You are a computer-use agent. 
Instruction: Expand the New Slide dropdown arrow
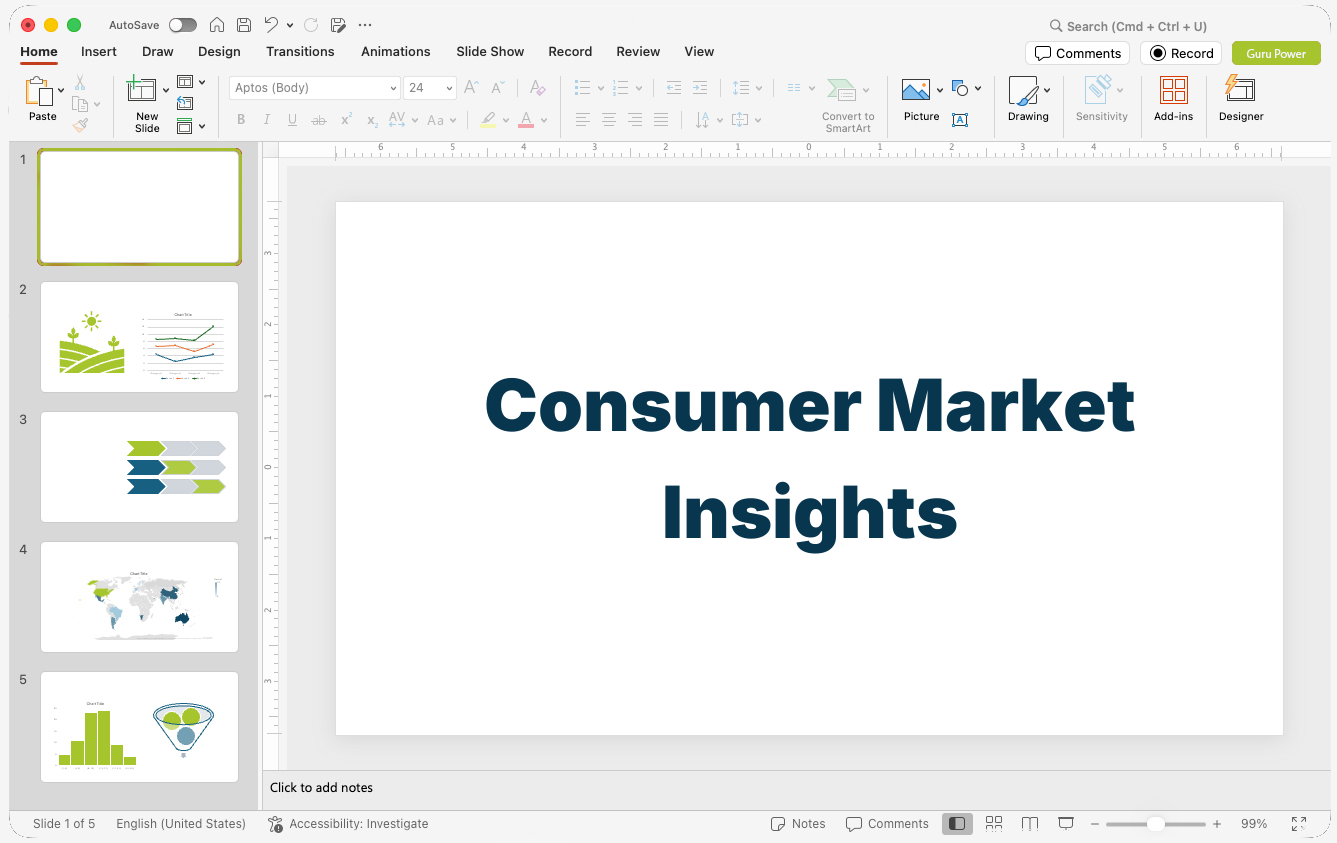166,91
